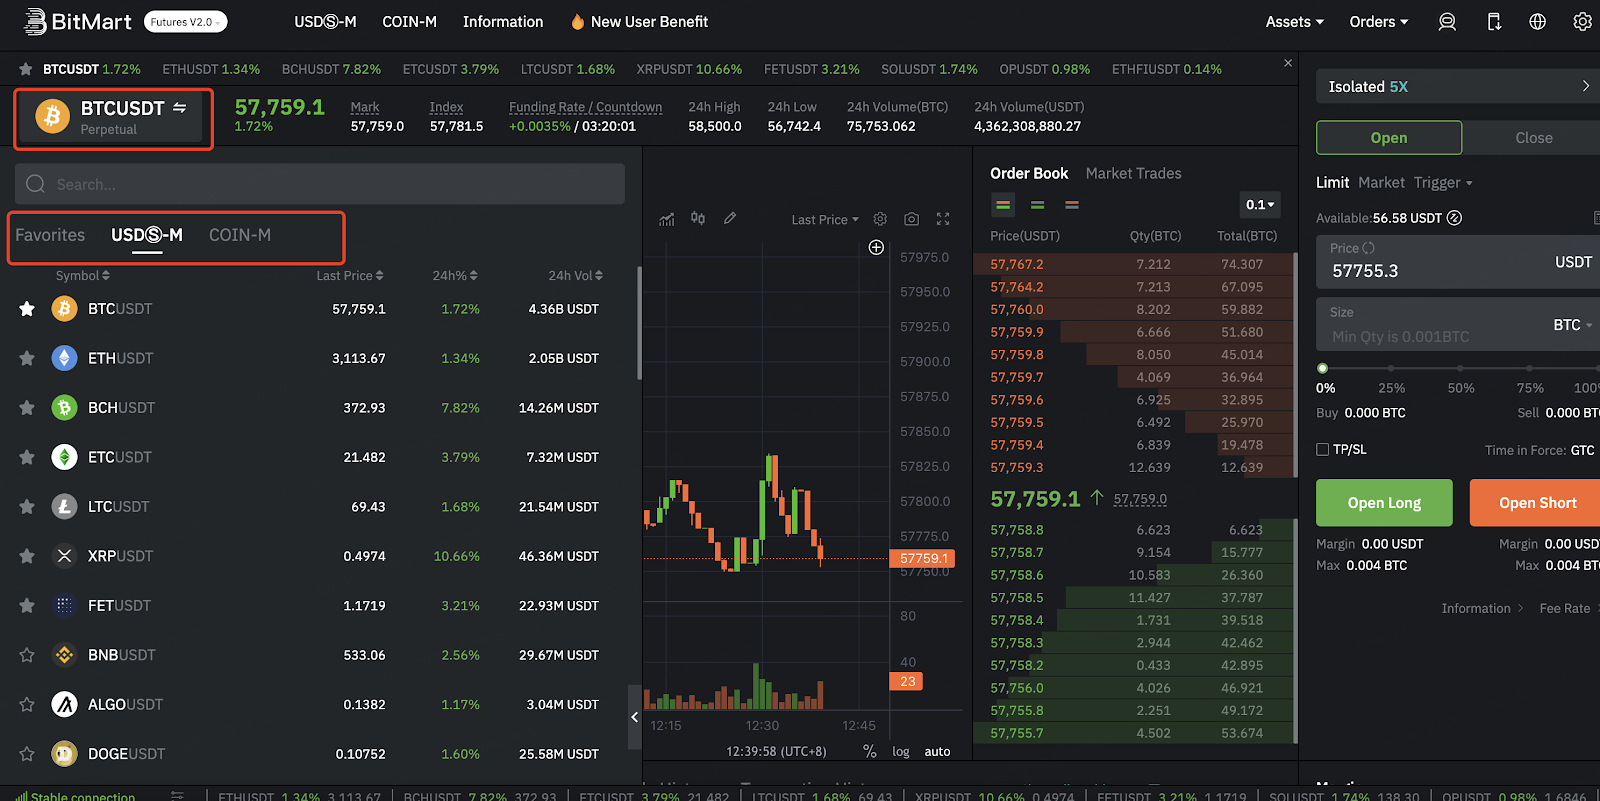Open the mobile app download icon

1494,22
